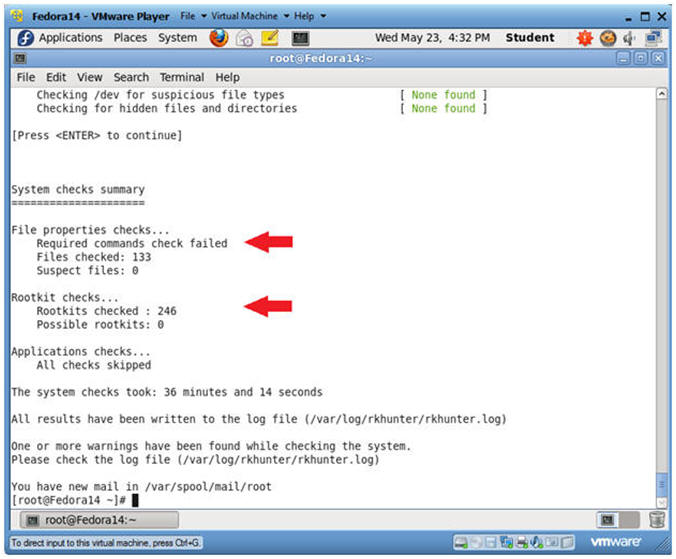Open the Evolution mail launcher icon

[244, 38]
